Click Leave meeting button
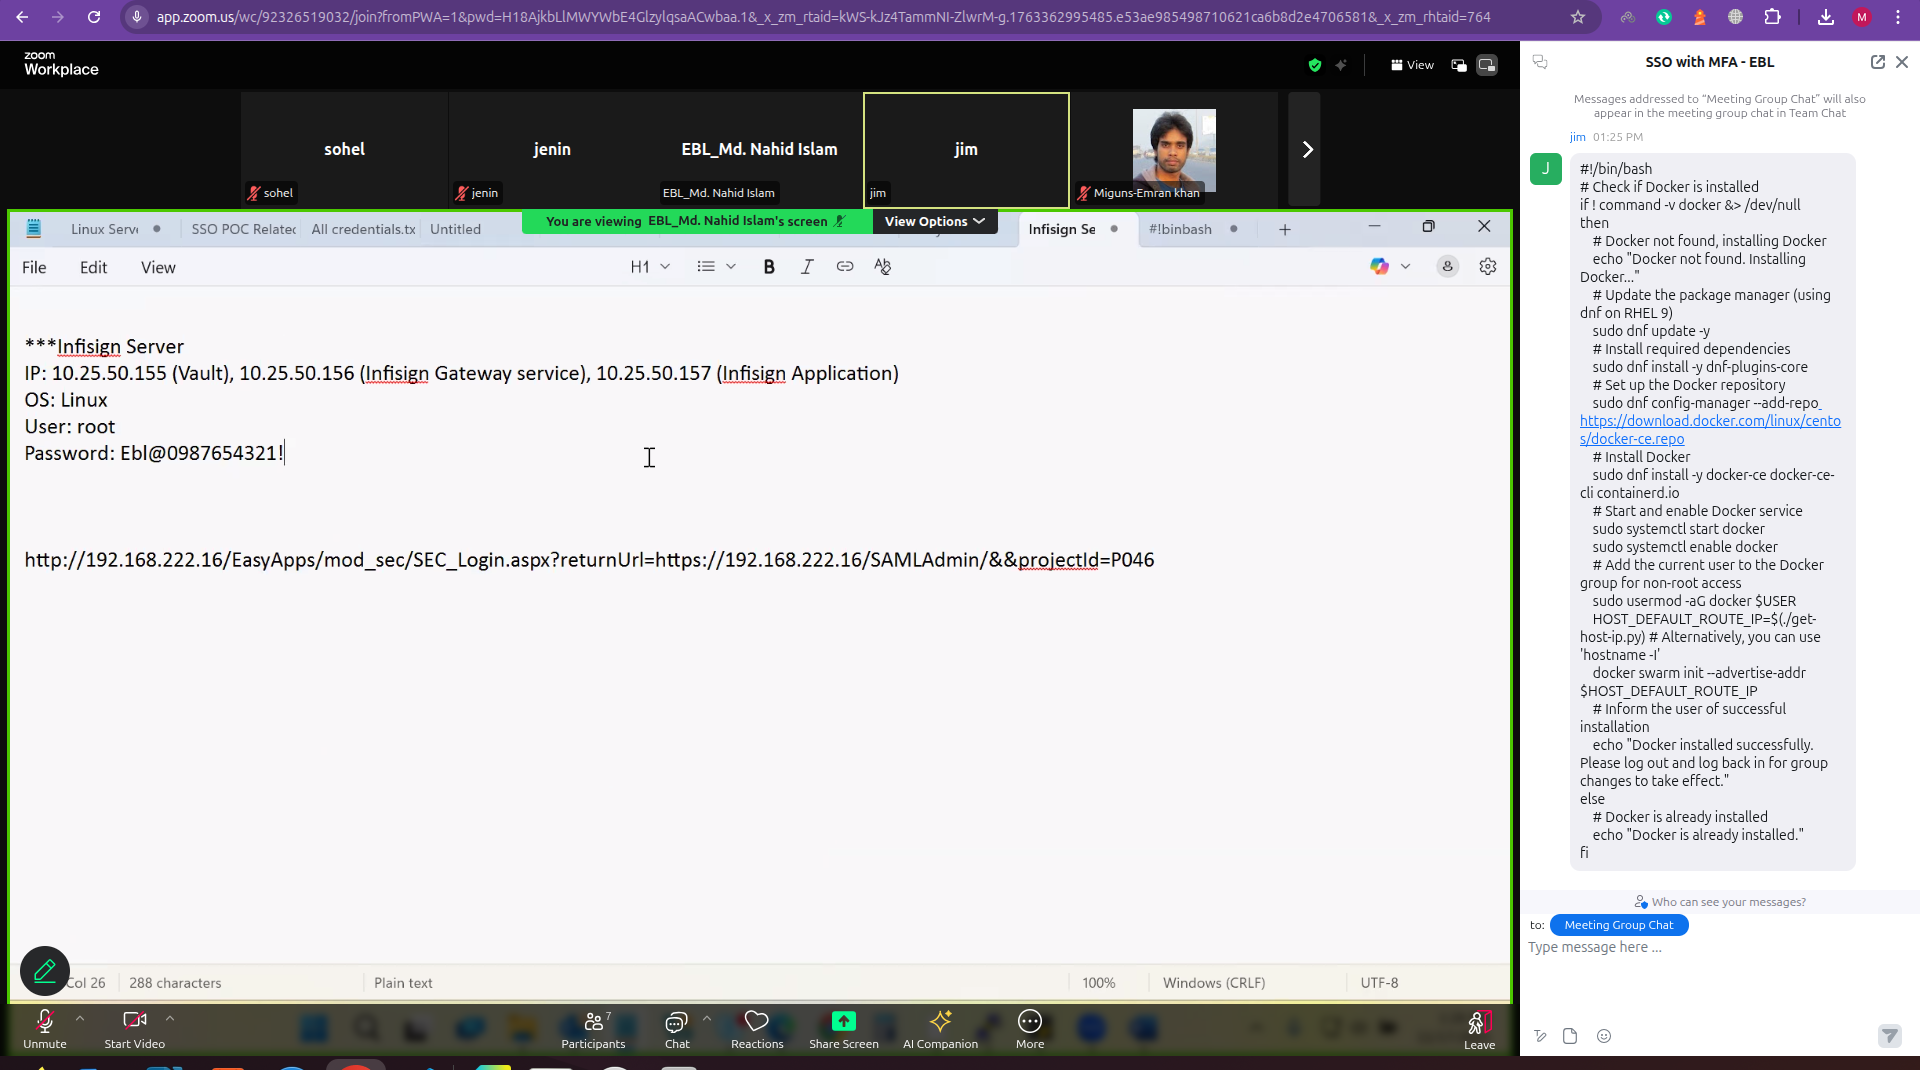Image resolution: width=1920 pixels, height=1070 pixels. pos(1479,1028)
